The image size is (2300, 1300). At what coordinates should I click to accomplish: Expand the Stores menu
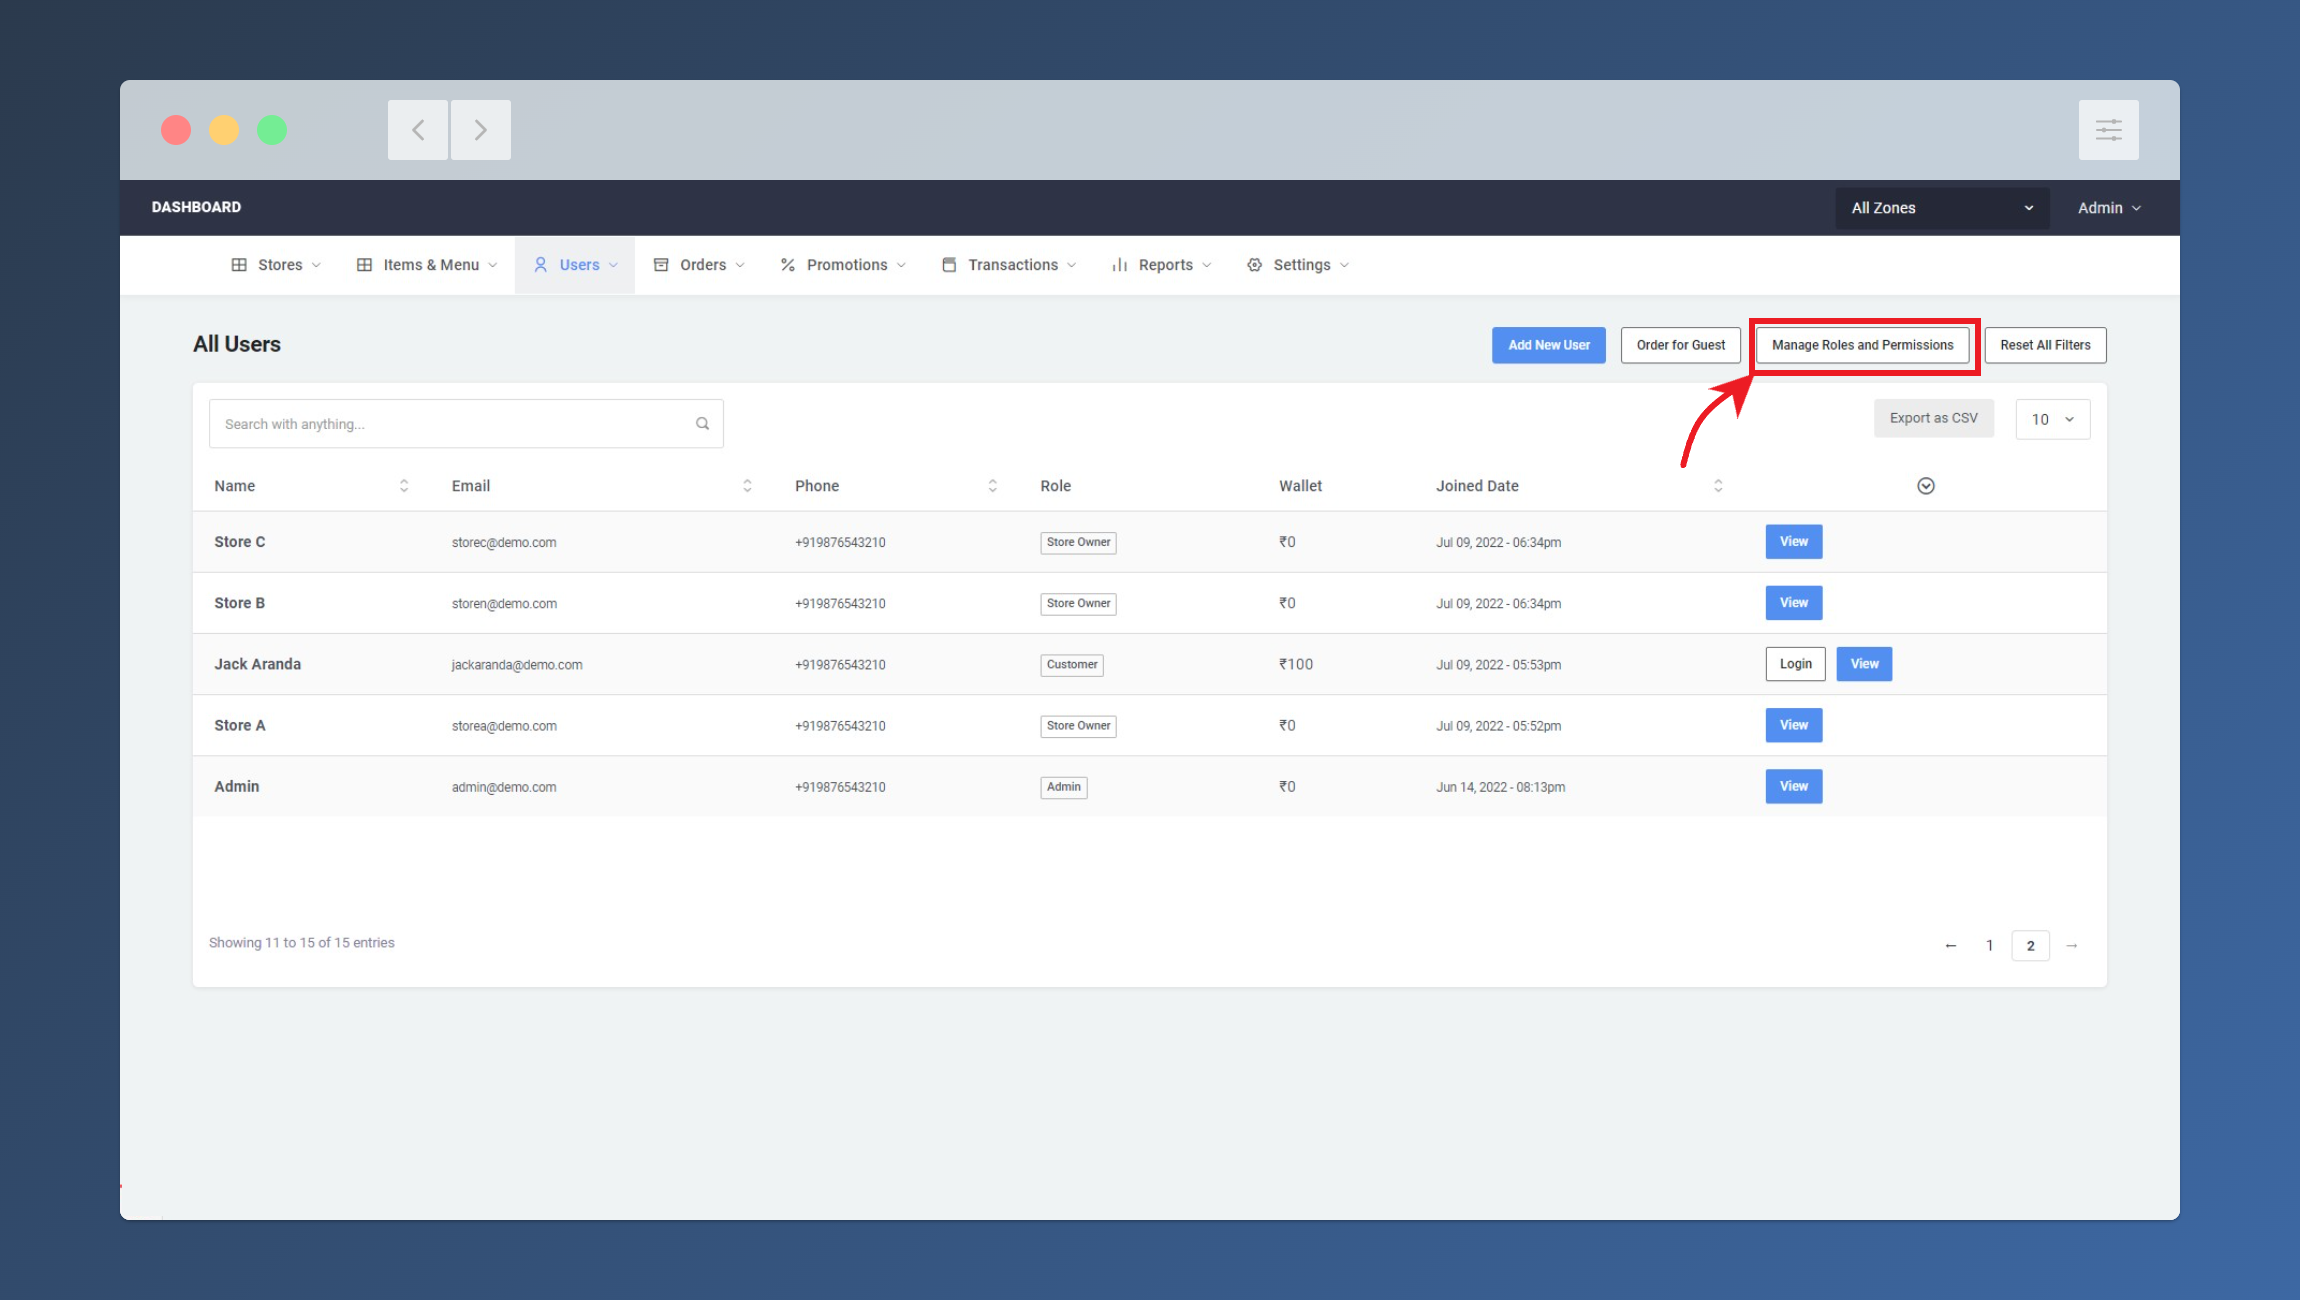click(x=276, y=265)
